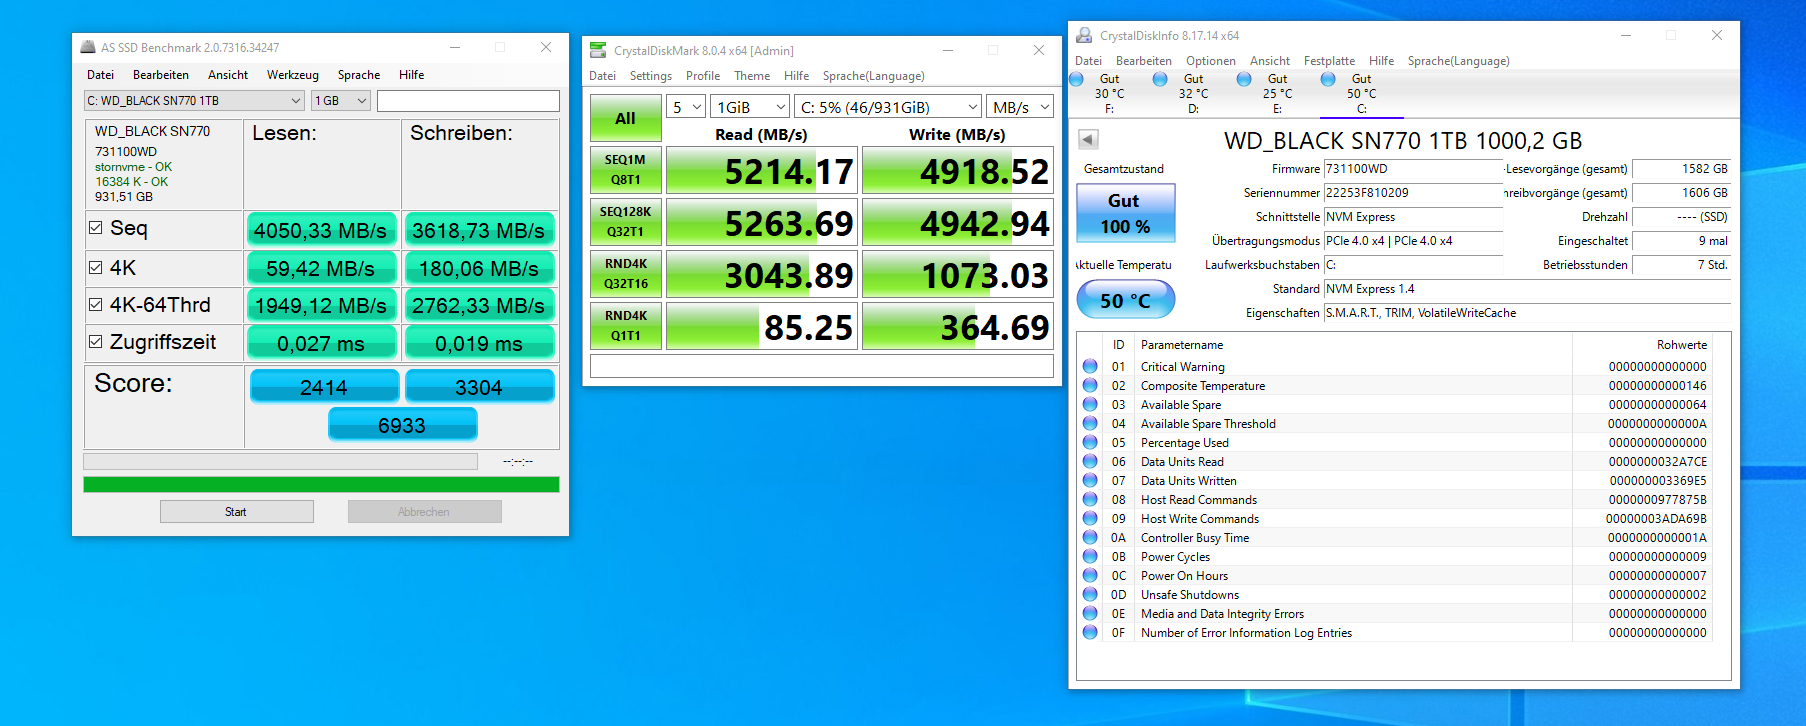Click the status dot for Error Information Log Entries

pos(1090,633)
